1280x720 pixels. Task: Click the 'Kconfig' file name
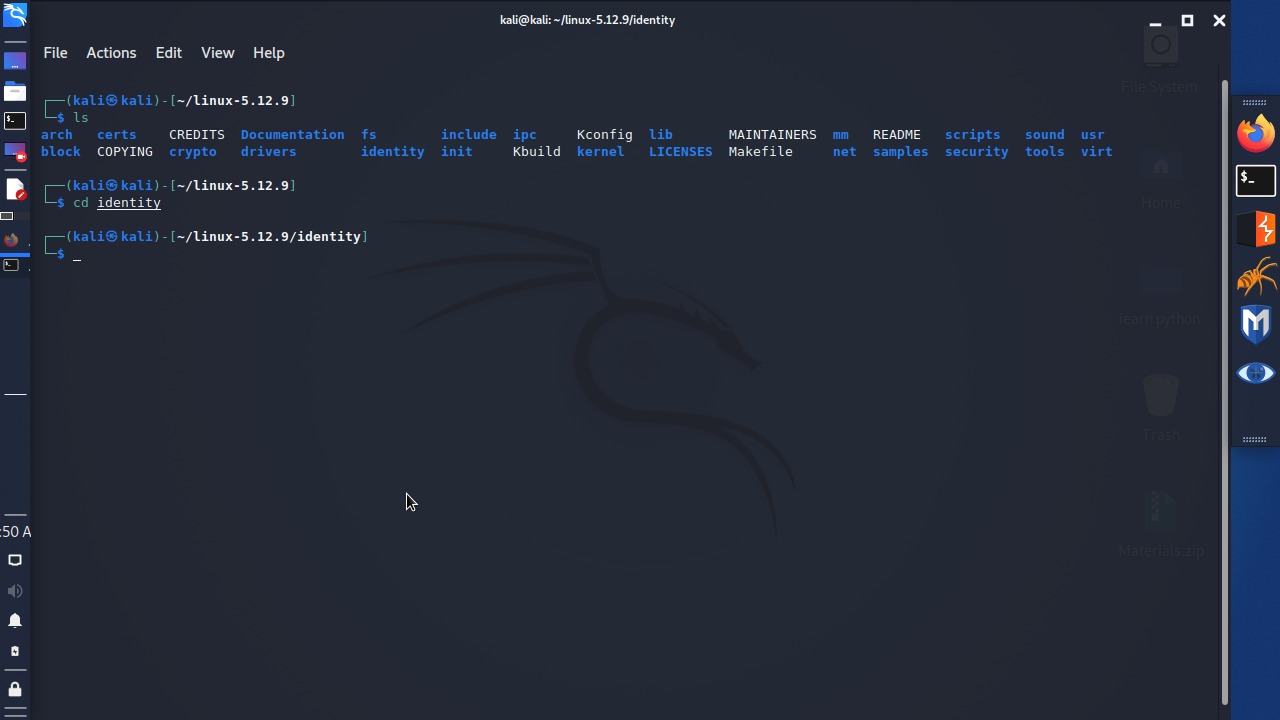[x=605, y=135]
